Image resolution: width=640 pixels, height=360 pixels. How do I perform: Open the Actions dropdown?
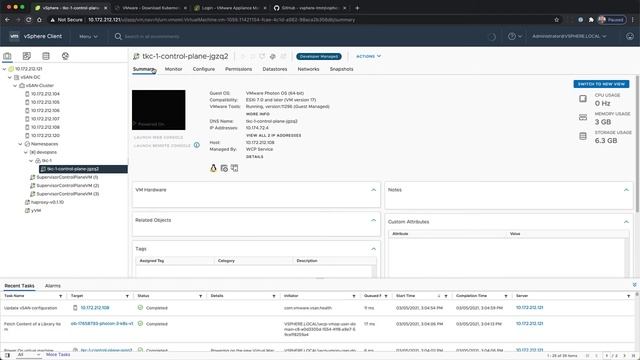(x=368, y=56)
